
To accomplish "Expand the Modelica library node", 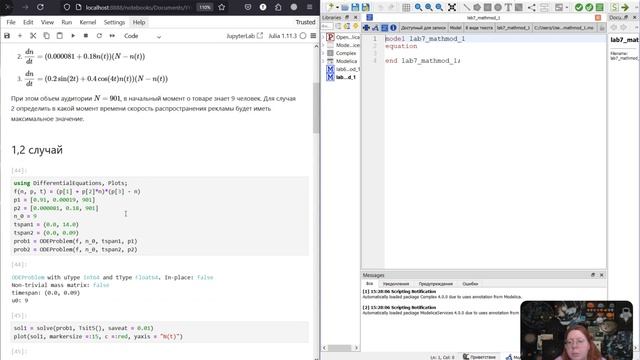I will 323,61.
